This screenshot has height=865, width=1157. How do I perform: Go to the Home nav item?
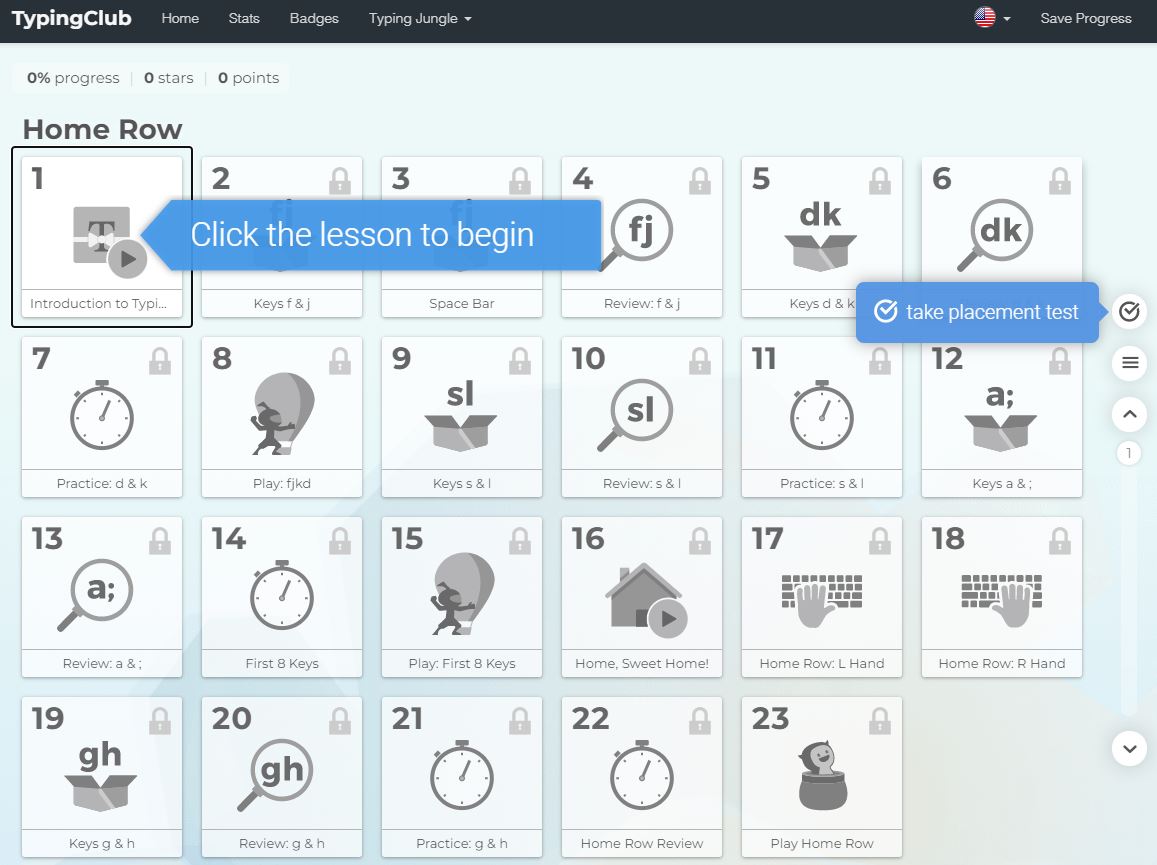point(180,18)
